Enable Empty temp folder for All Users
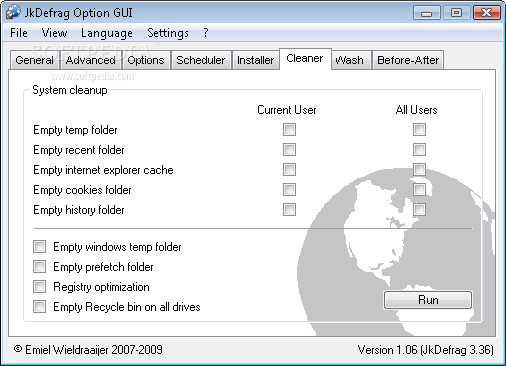506x366 pixels. point(419,129)
